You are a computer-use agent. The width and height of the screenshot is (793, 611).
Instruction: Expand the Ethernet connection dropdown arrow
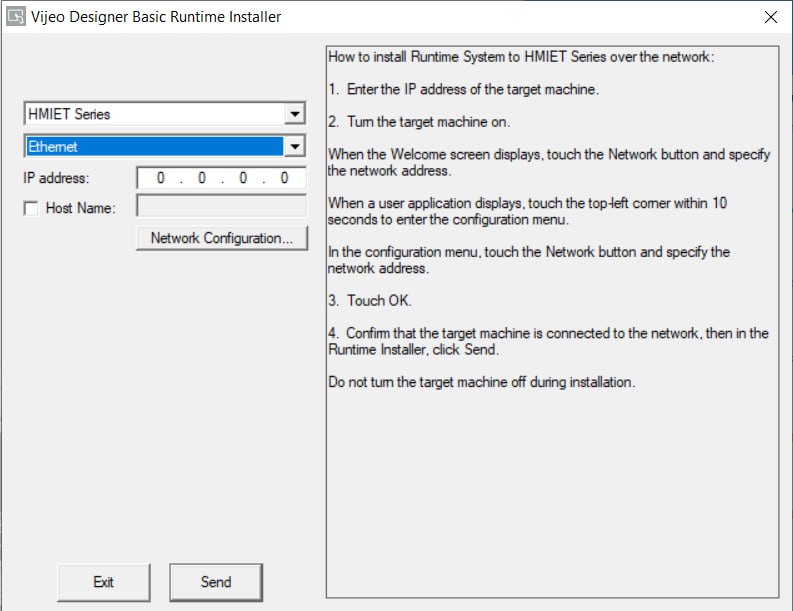pyautogui.click(x=294, y=147)
